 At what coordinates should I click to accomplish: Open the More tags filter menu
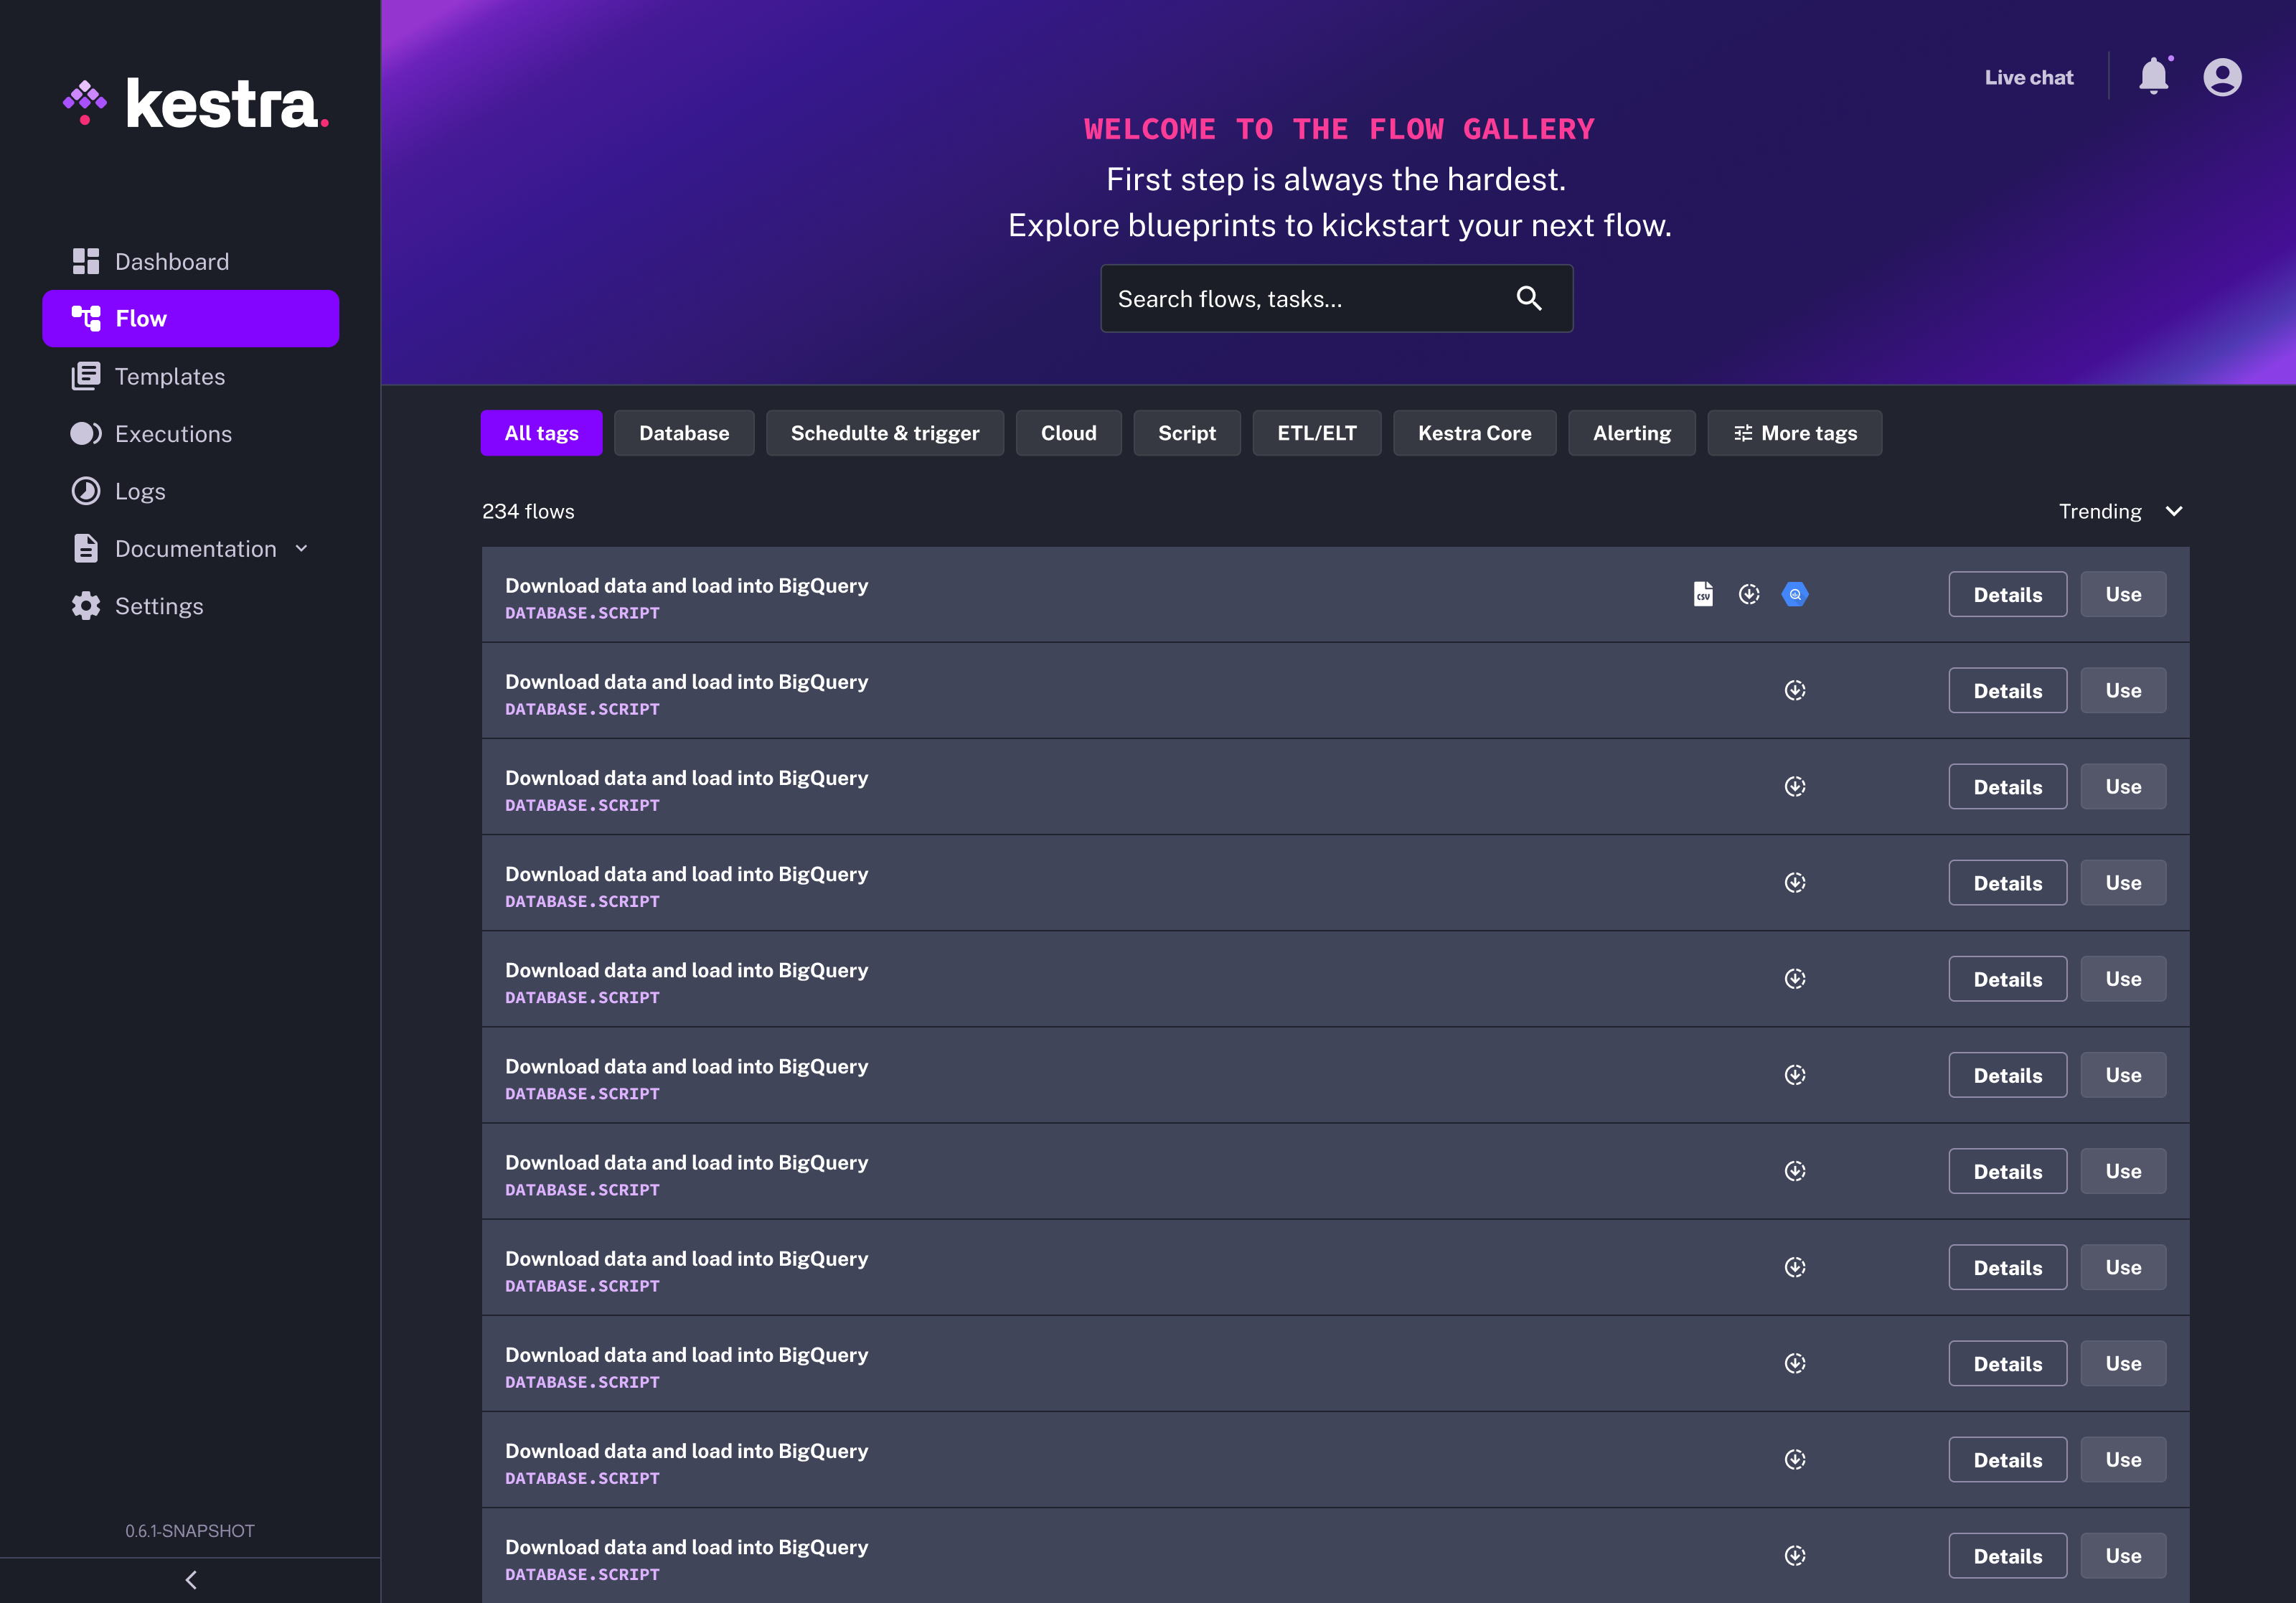1794,433
